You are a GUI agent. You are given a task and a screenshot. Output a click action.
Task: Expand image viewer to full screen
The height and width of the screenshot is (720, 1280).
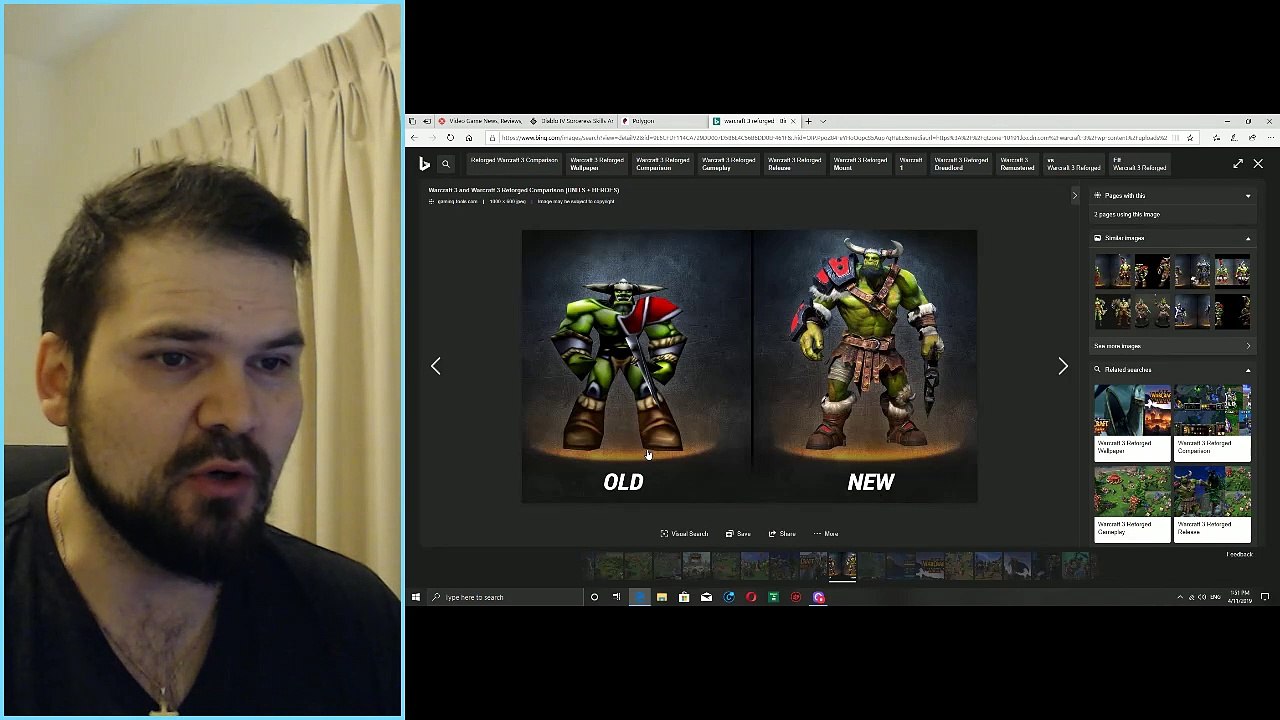tap(1238, 164)
